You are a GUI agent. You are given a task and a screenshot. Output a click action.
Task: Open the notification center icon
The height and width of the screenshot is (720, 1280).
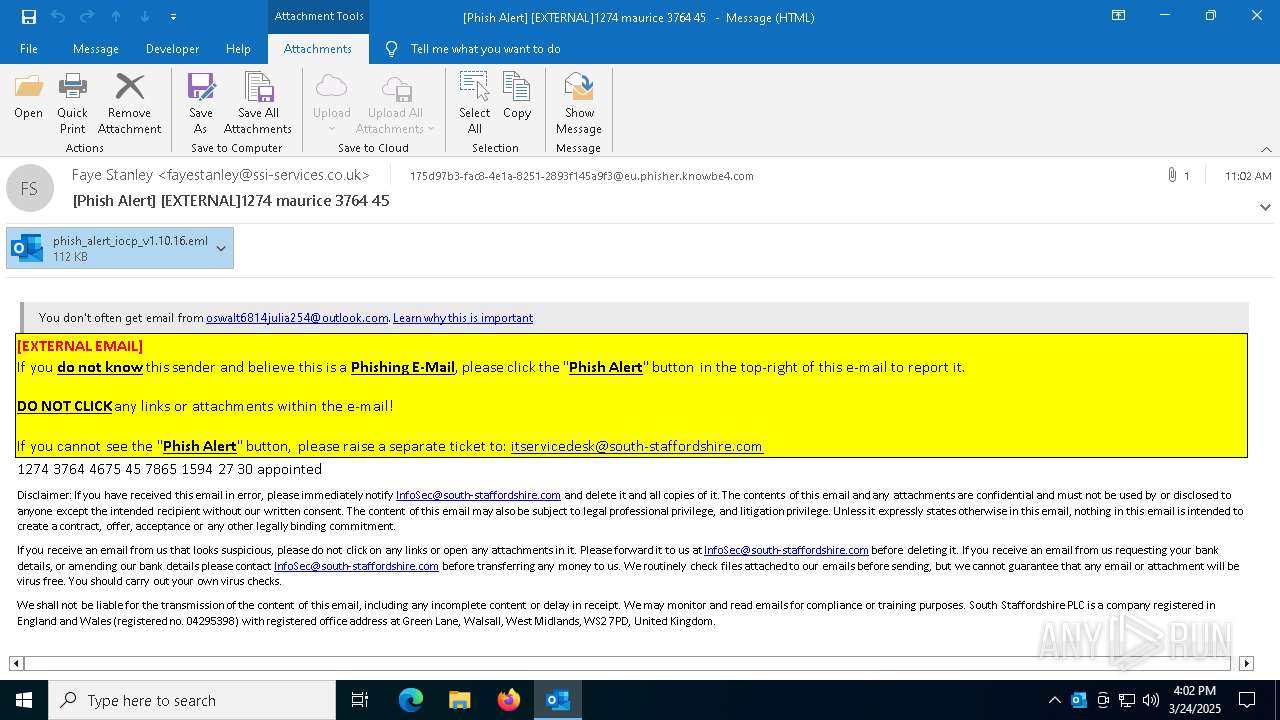click(x=1247, y=700)
